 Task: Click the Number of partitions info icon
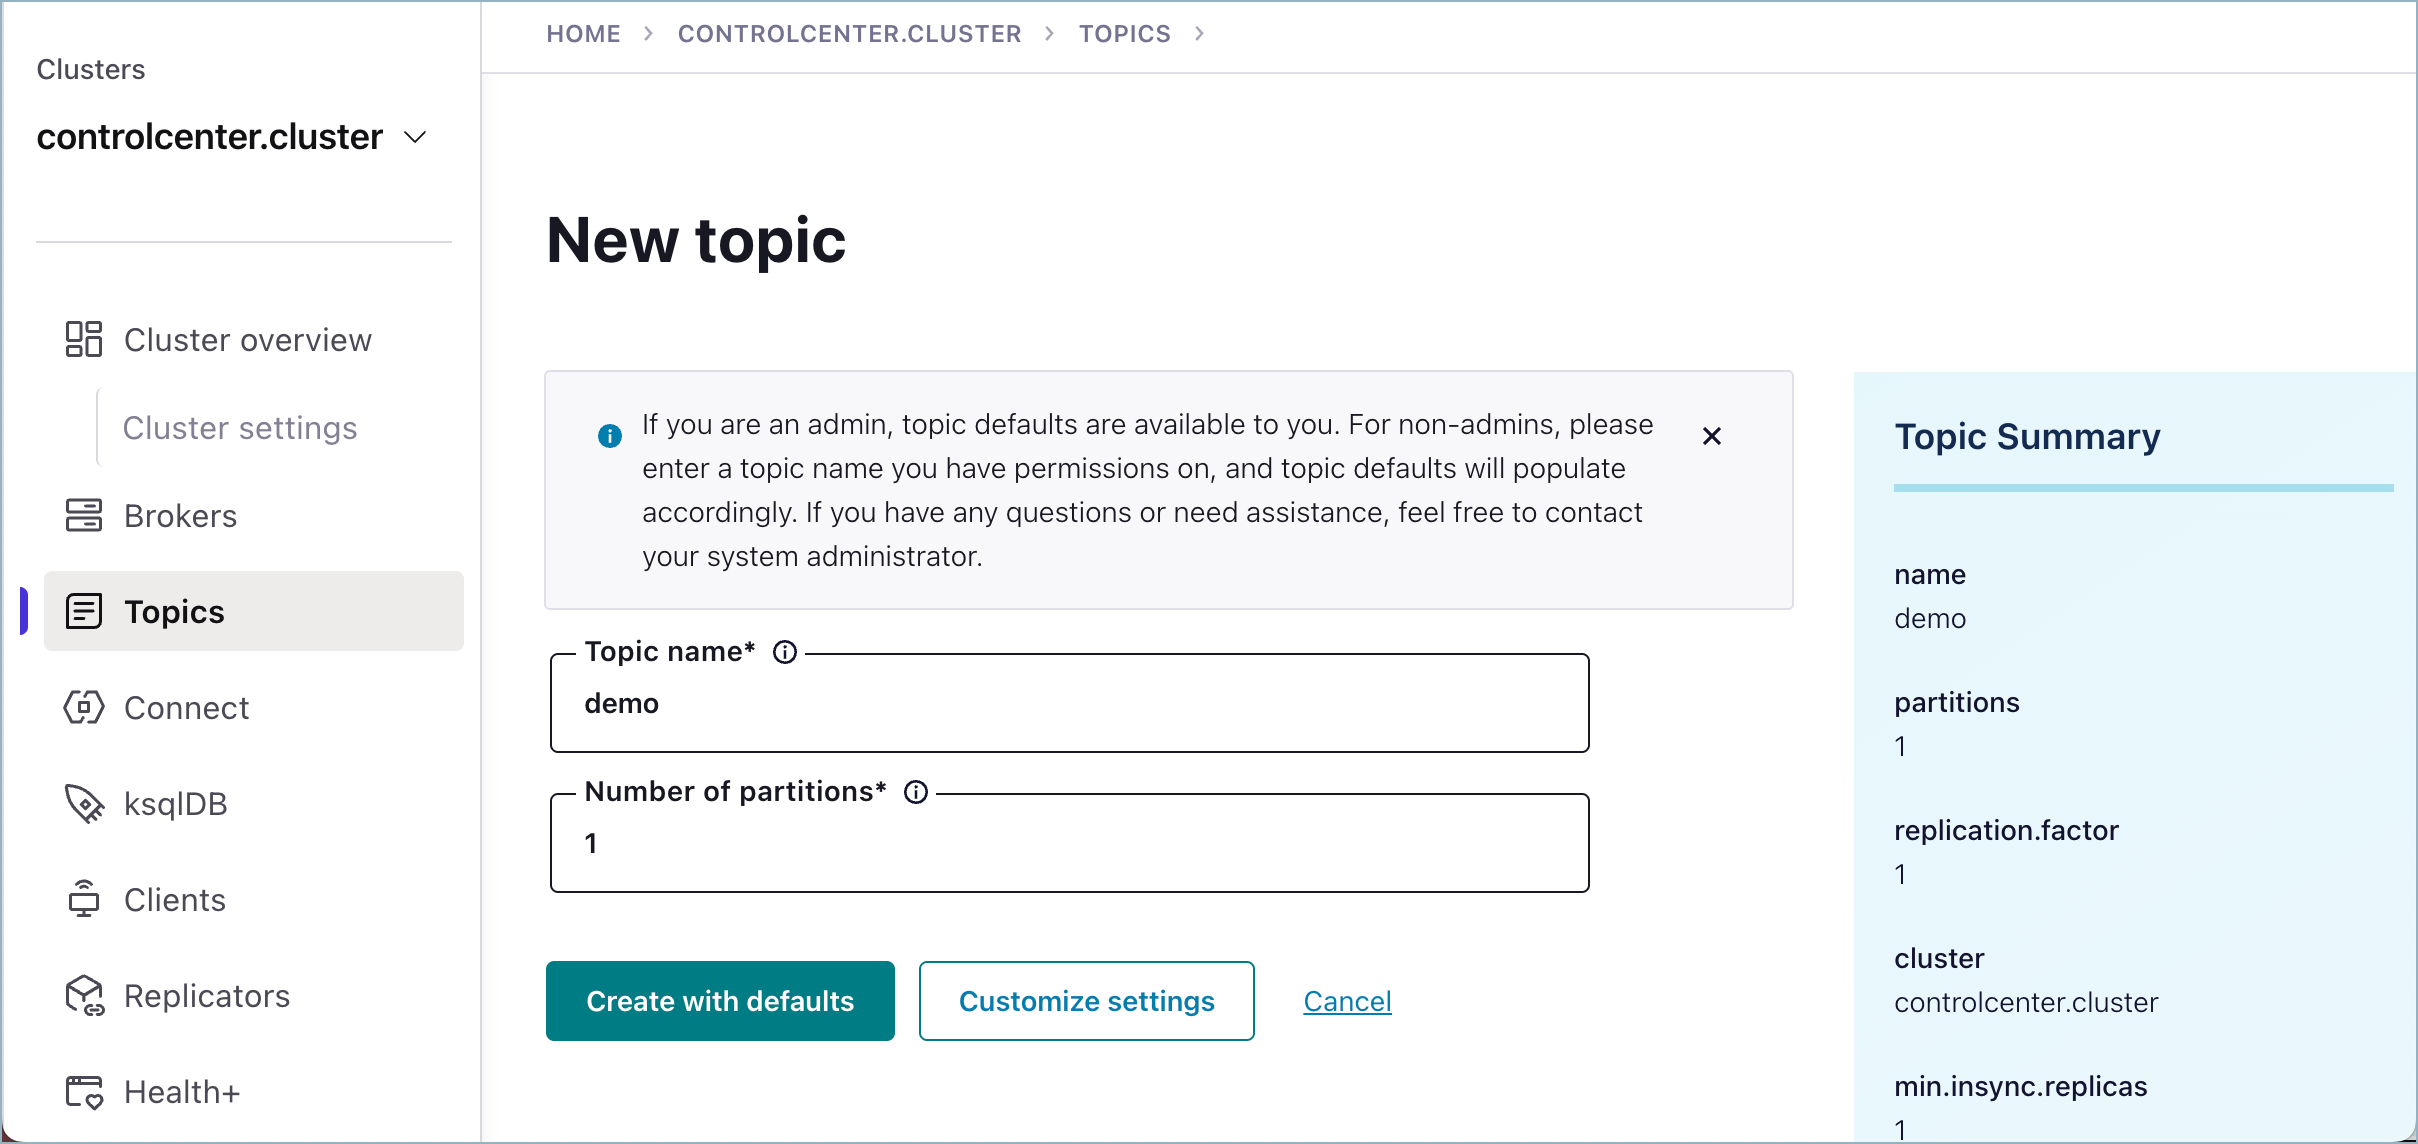click(916, 792)
